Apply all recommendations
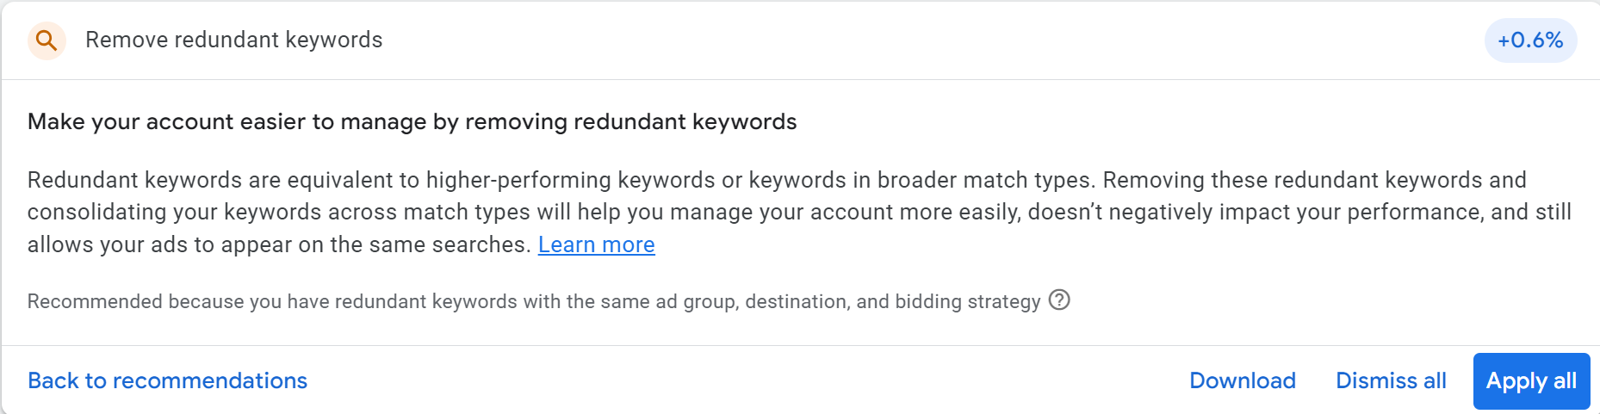 click(1530, 381)
